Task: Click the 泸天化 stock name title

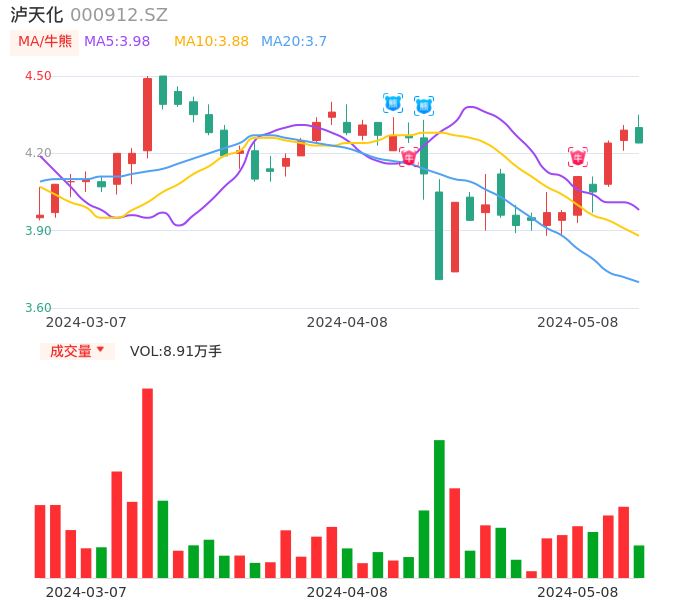Action: tap(37, 15)
